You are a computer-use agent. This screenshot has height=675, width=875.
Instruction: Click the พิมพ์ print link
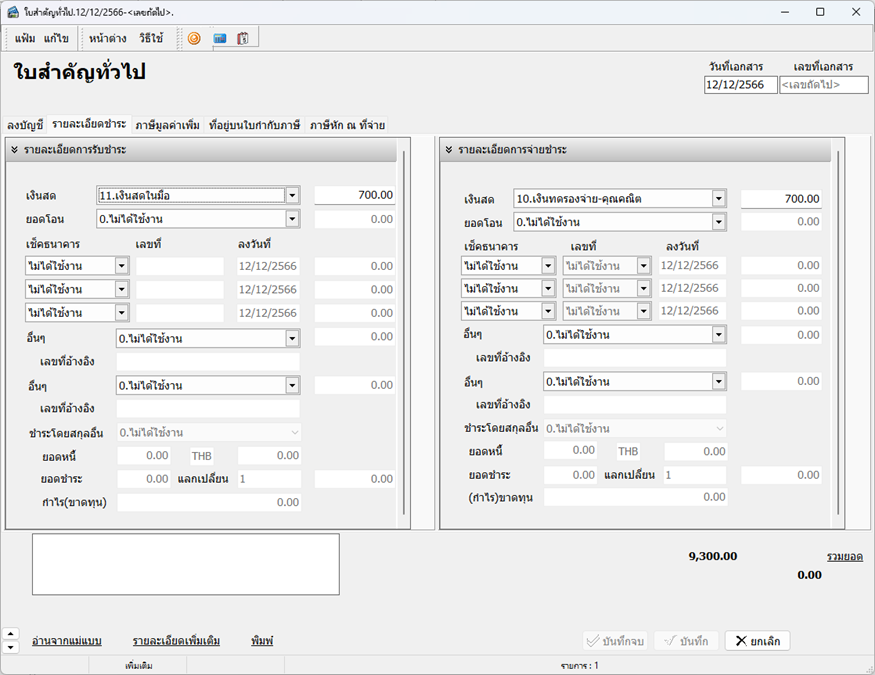(262, 640)
